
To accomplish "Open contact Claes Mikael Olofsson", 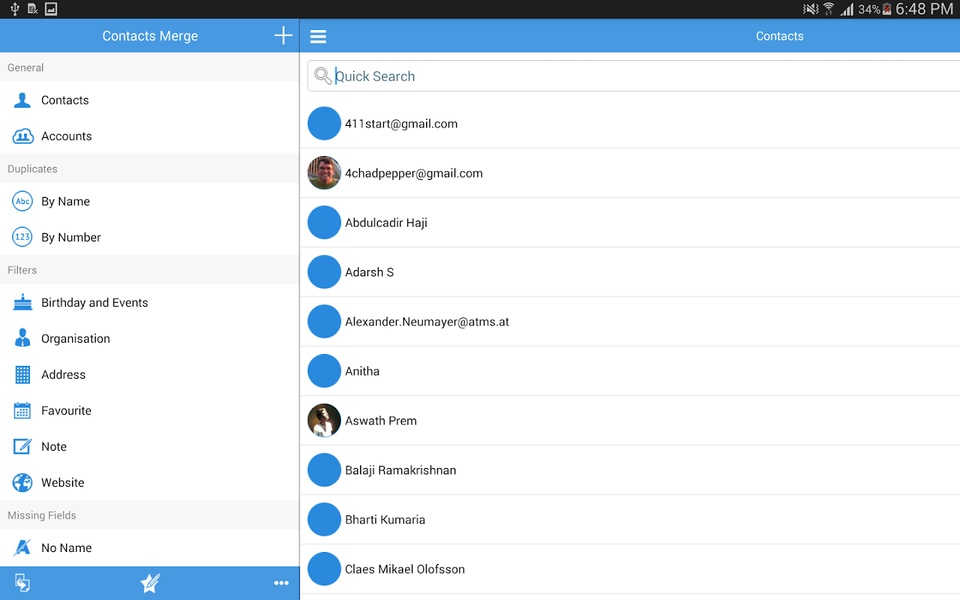I will pyautogui.click(x=630, y=569).
